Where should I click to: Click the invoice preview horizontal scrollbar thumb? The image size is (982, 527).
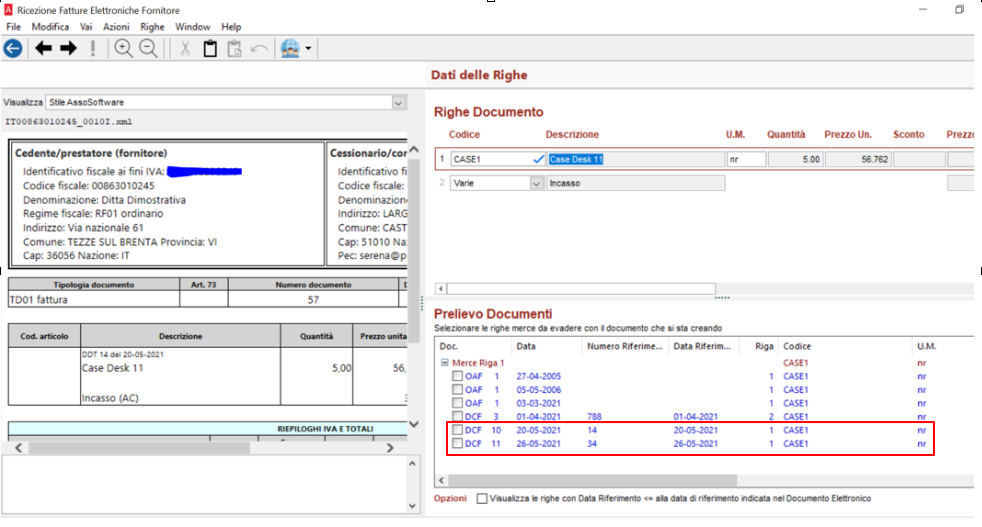coord(139,447)
